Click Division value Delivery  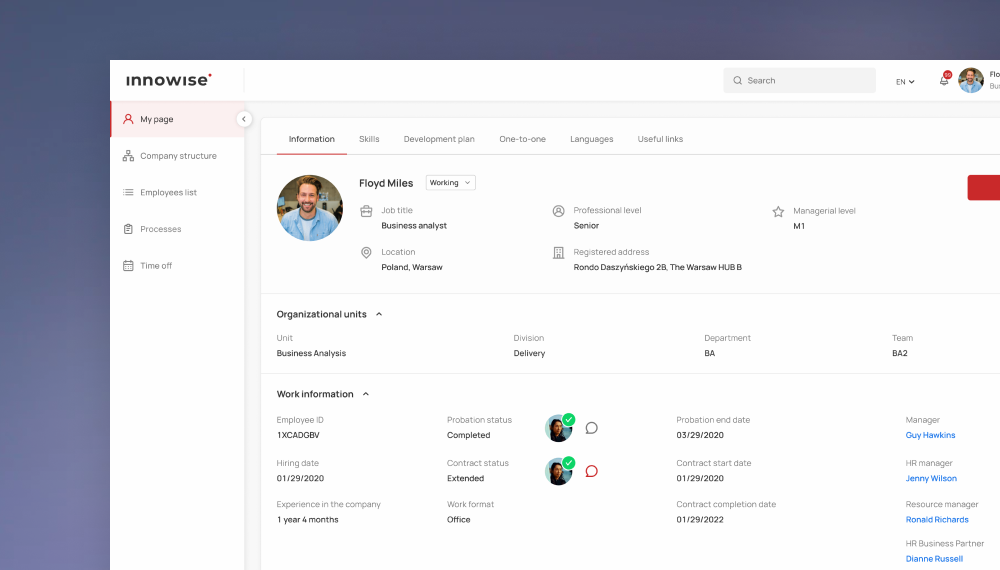click(529, 353)
